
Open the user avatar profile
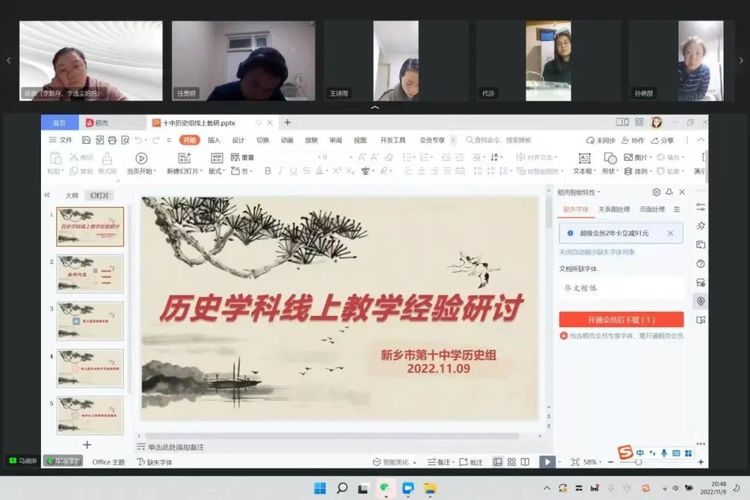click(x=657, y=122)
